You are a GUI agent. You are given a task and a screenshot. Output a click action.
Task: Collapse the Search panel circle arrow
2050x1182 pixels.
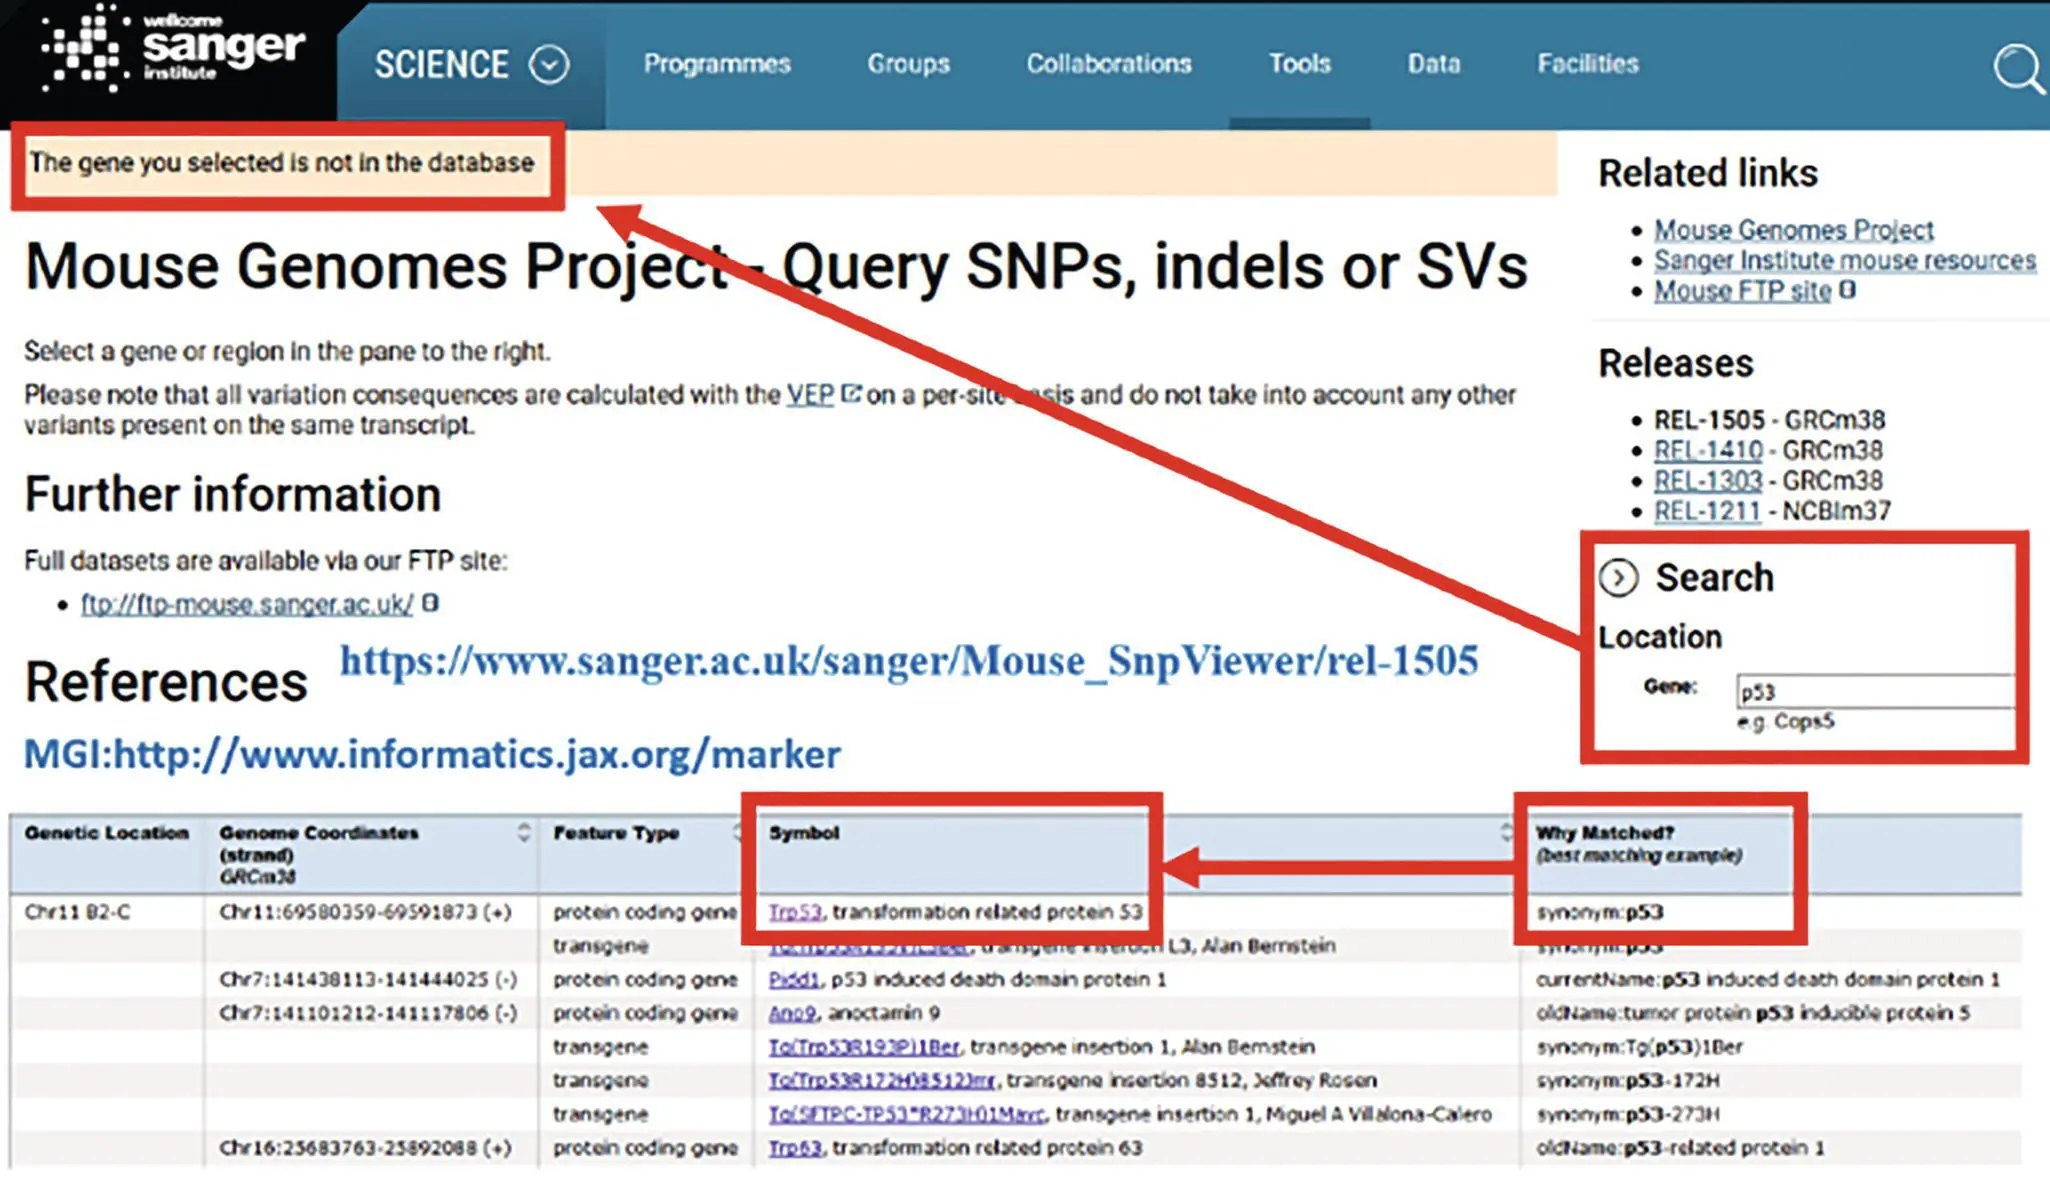(x=1618, y=578)
